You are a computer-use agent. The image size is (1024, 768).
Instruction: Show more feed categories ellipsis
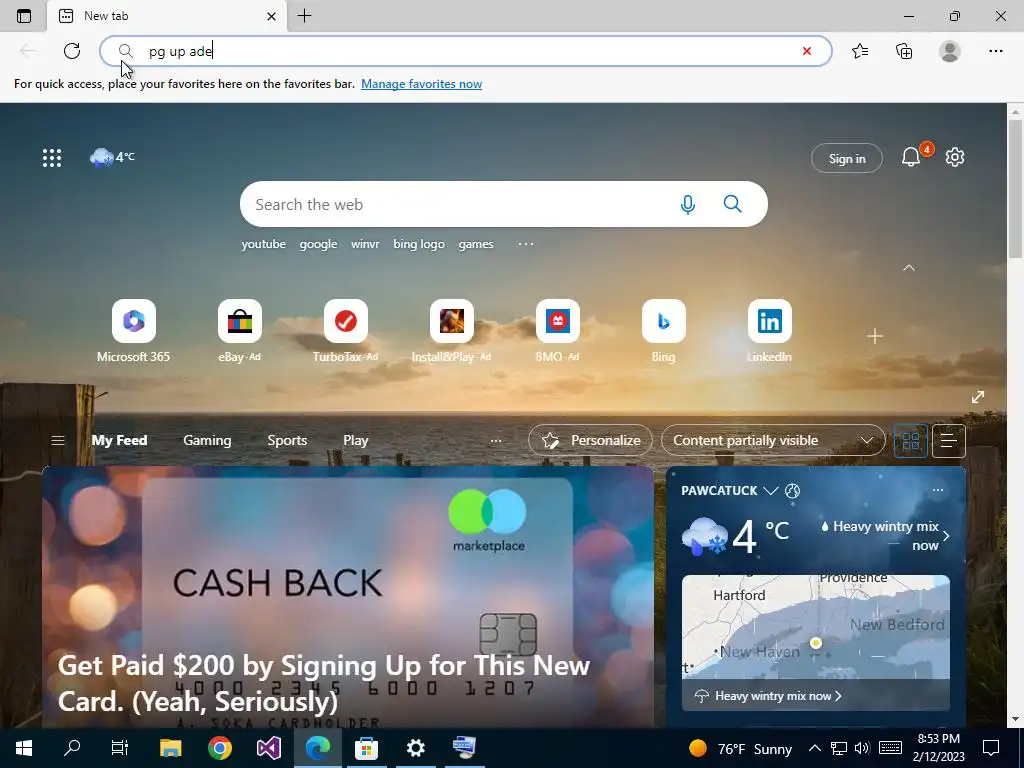(496, 441)
